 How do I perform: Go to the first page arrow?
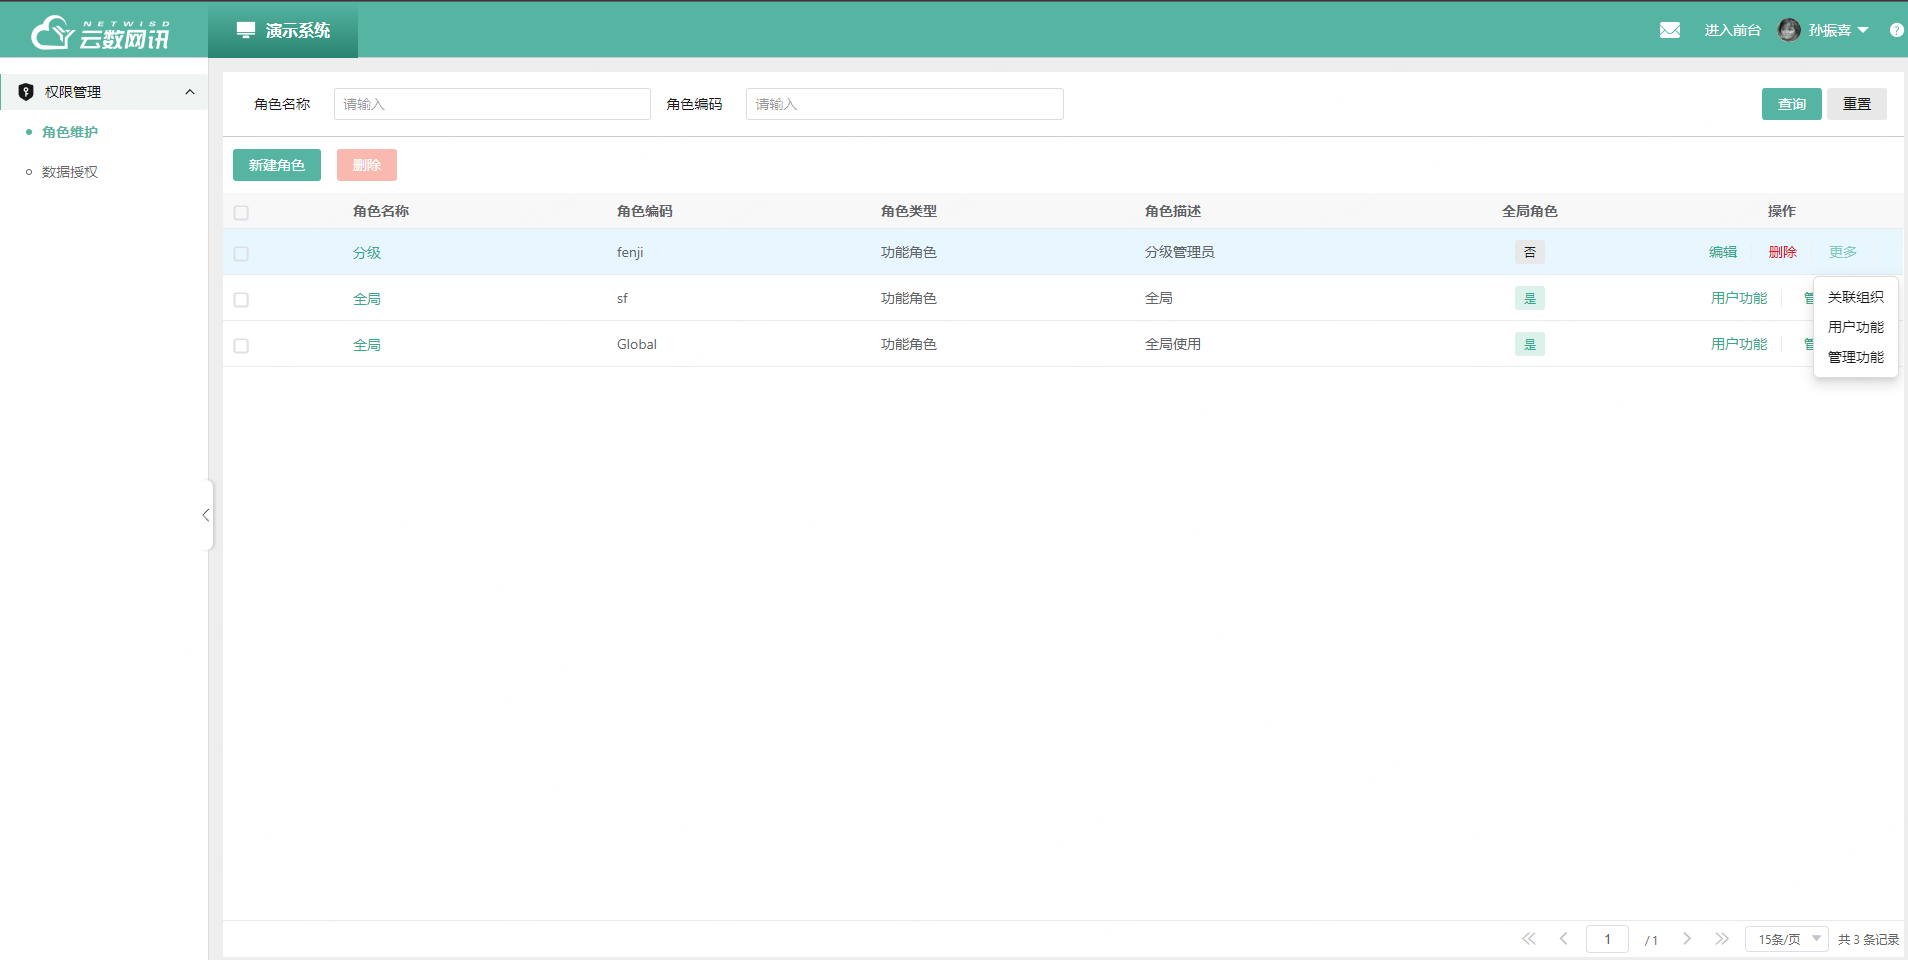1528,939
